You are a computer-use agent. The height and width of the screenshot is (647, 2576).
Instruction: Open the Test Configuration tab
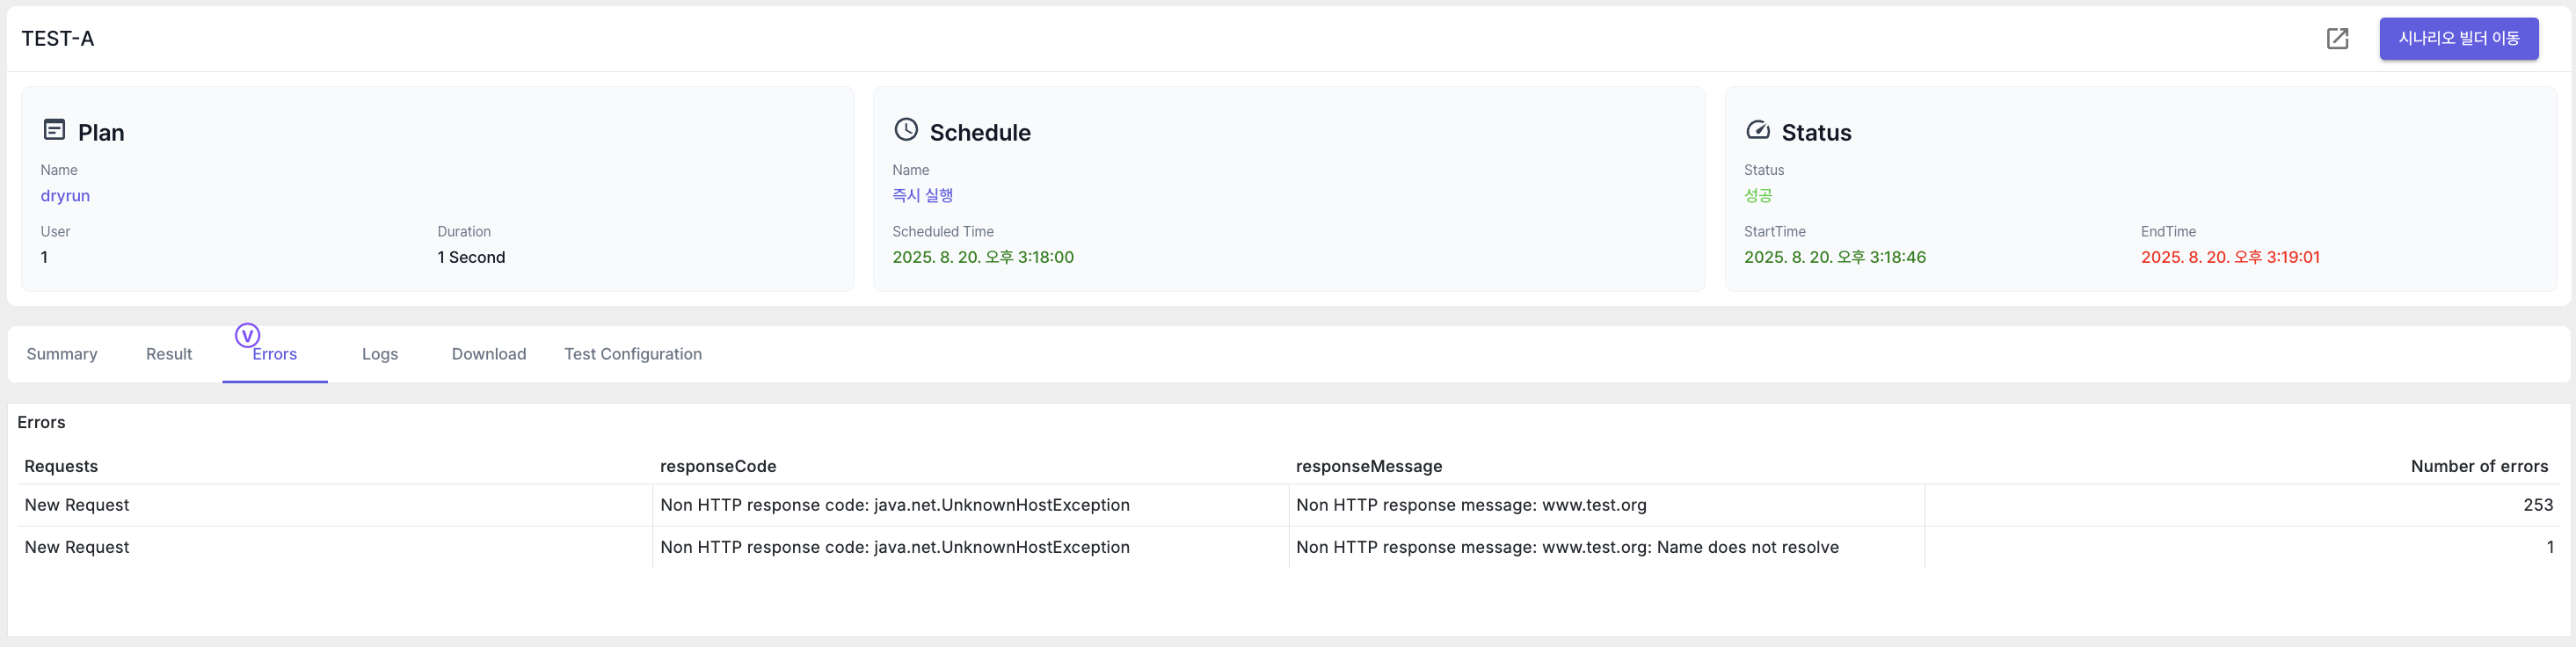pyautogui.click(x=633, y=354)
